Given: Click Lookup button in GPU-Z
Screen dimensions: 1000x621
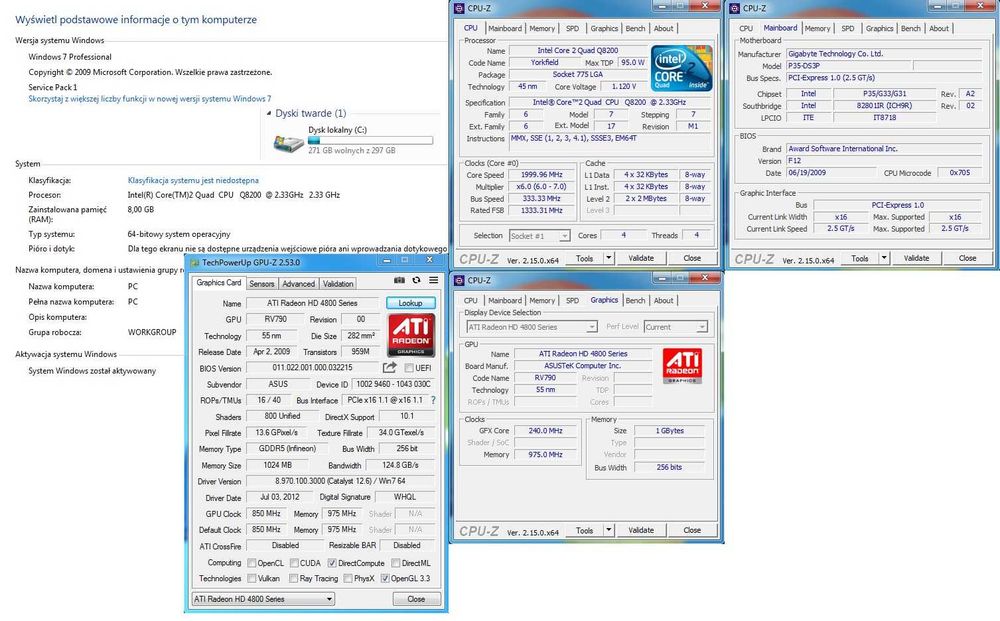Looking at the screenshot, I should click(411, 303).
